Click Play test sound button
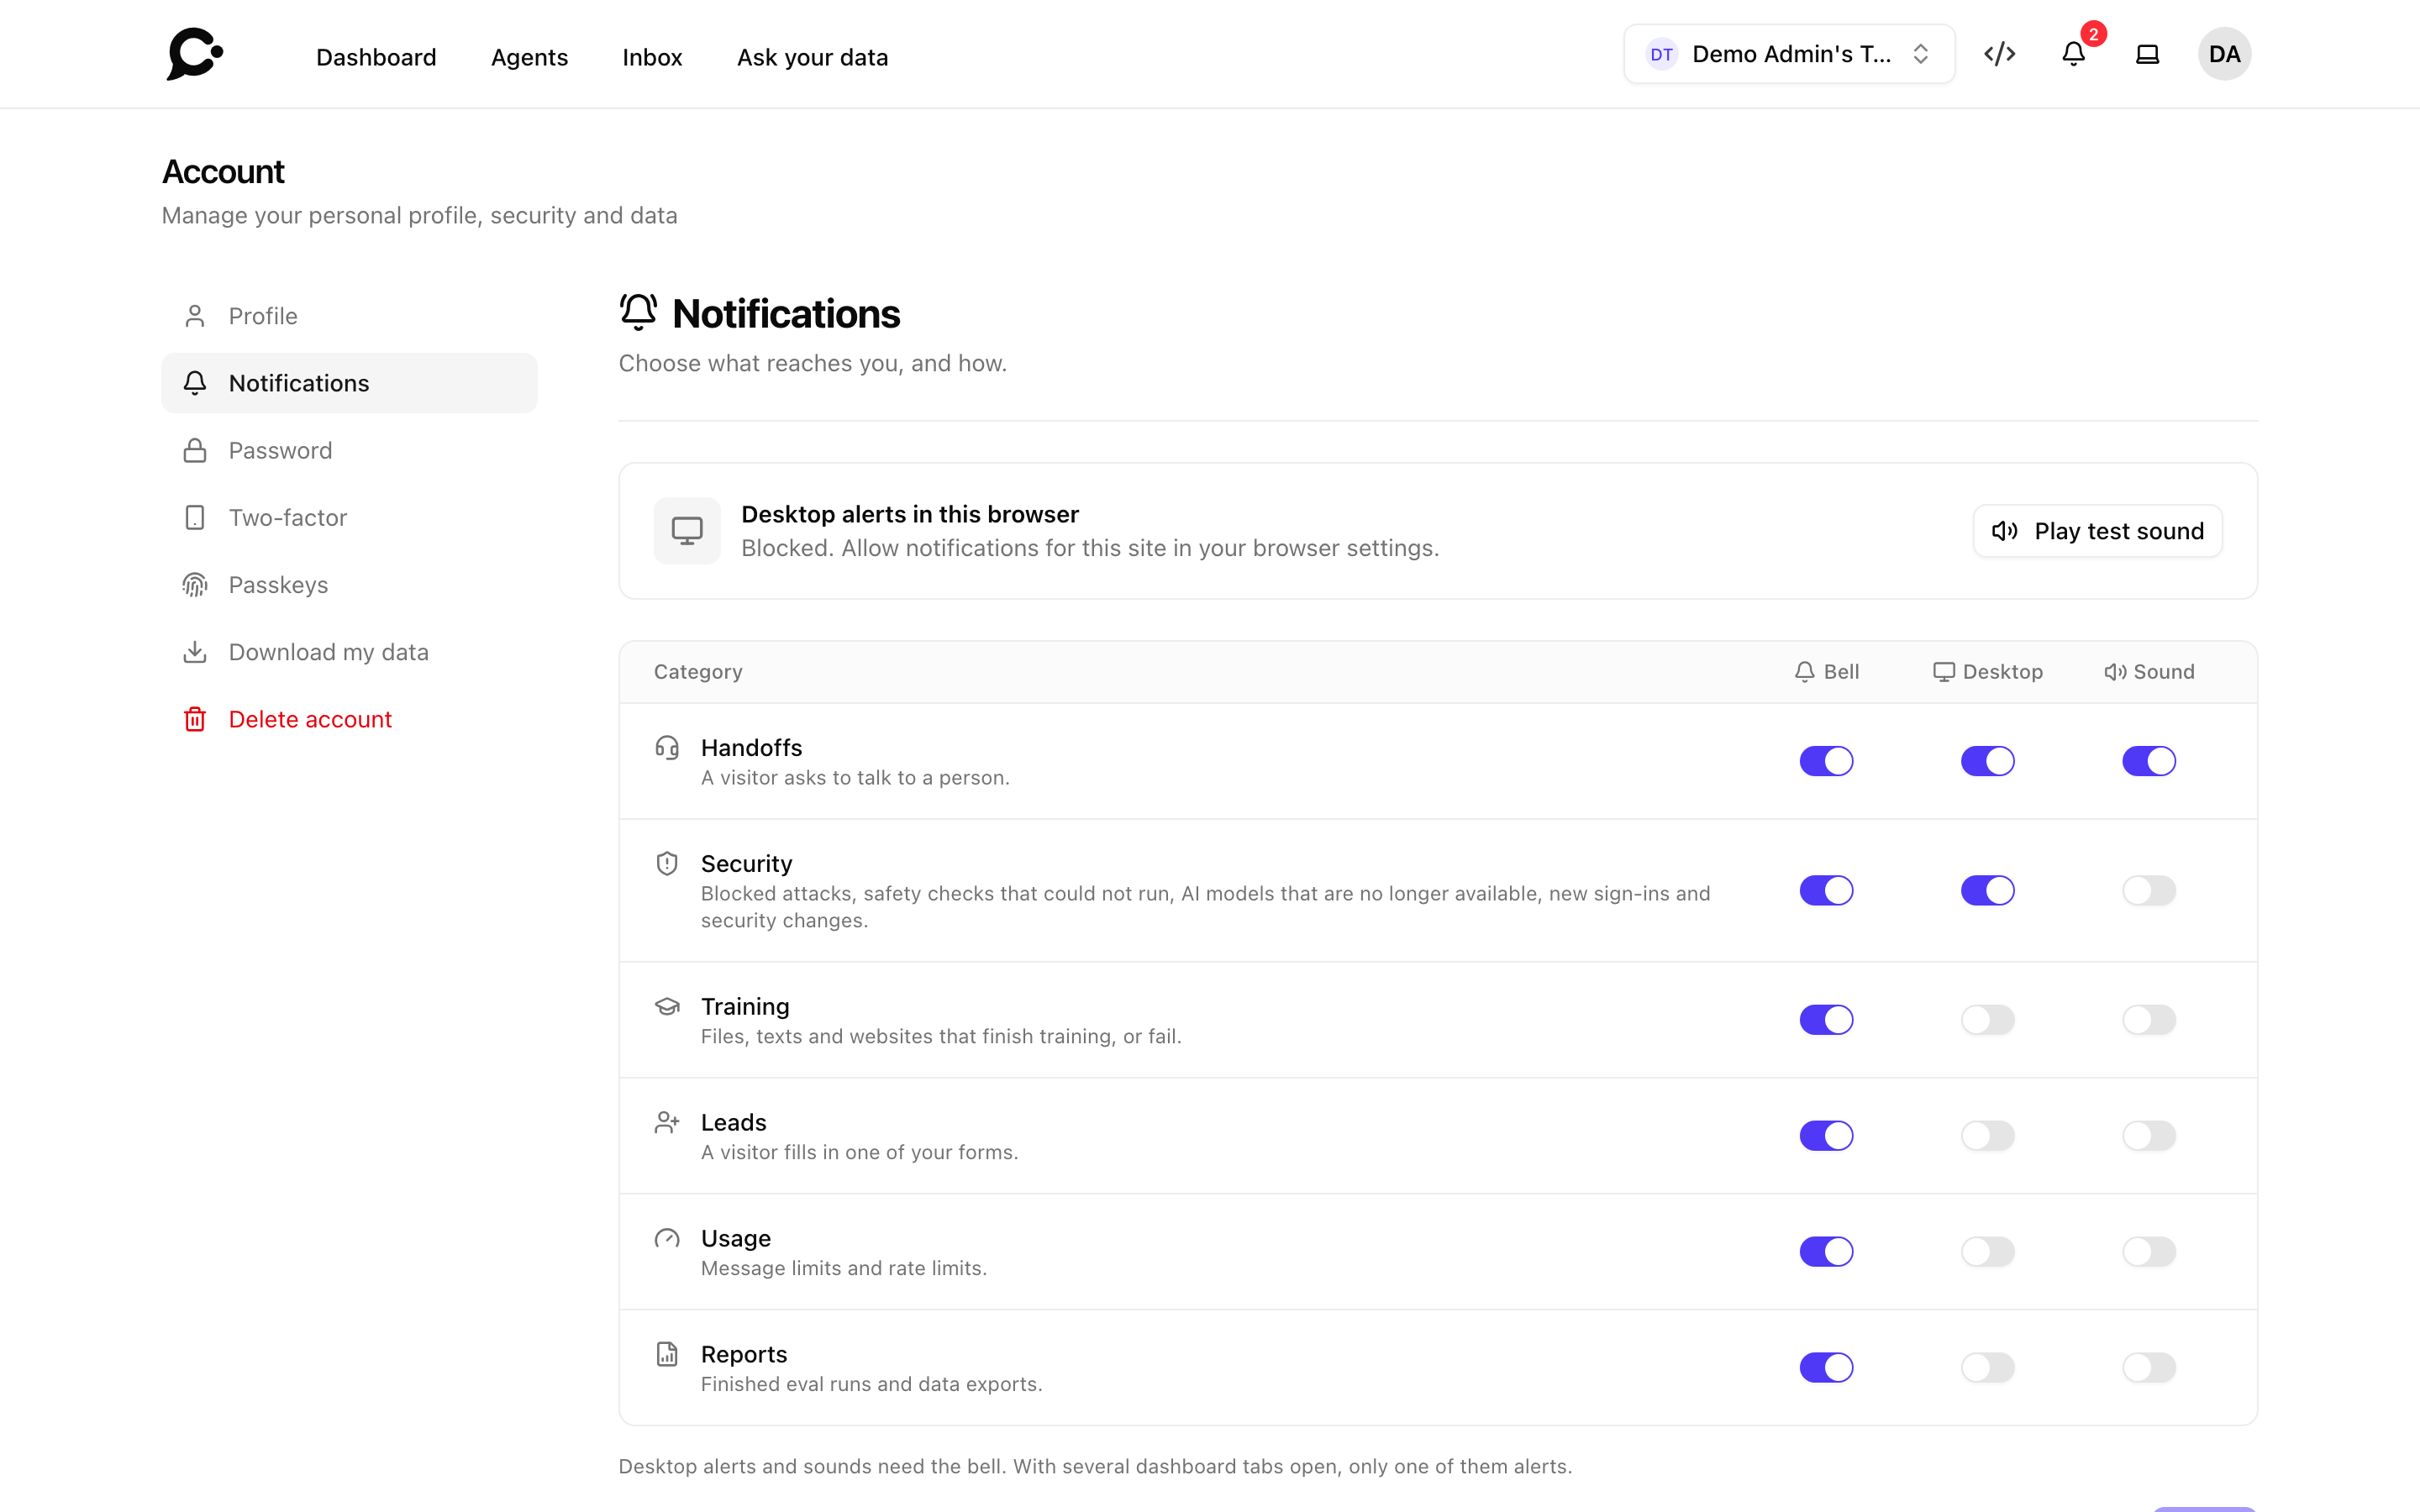Image resolution: width=2420 pixels, height=1512 pixels. 2097,531
